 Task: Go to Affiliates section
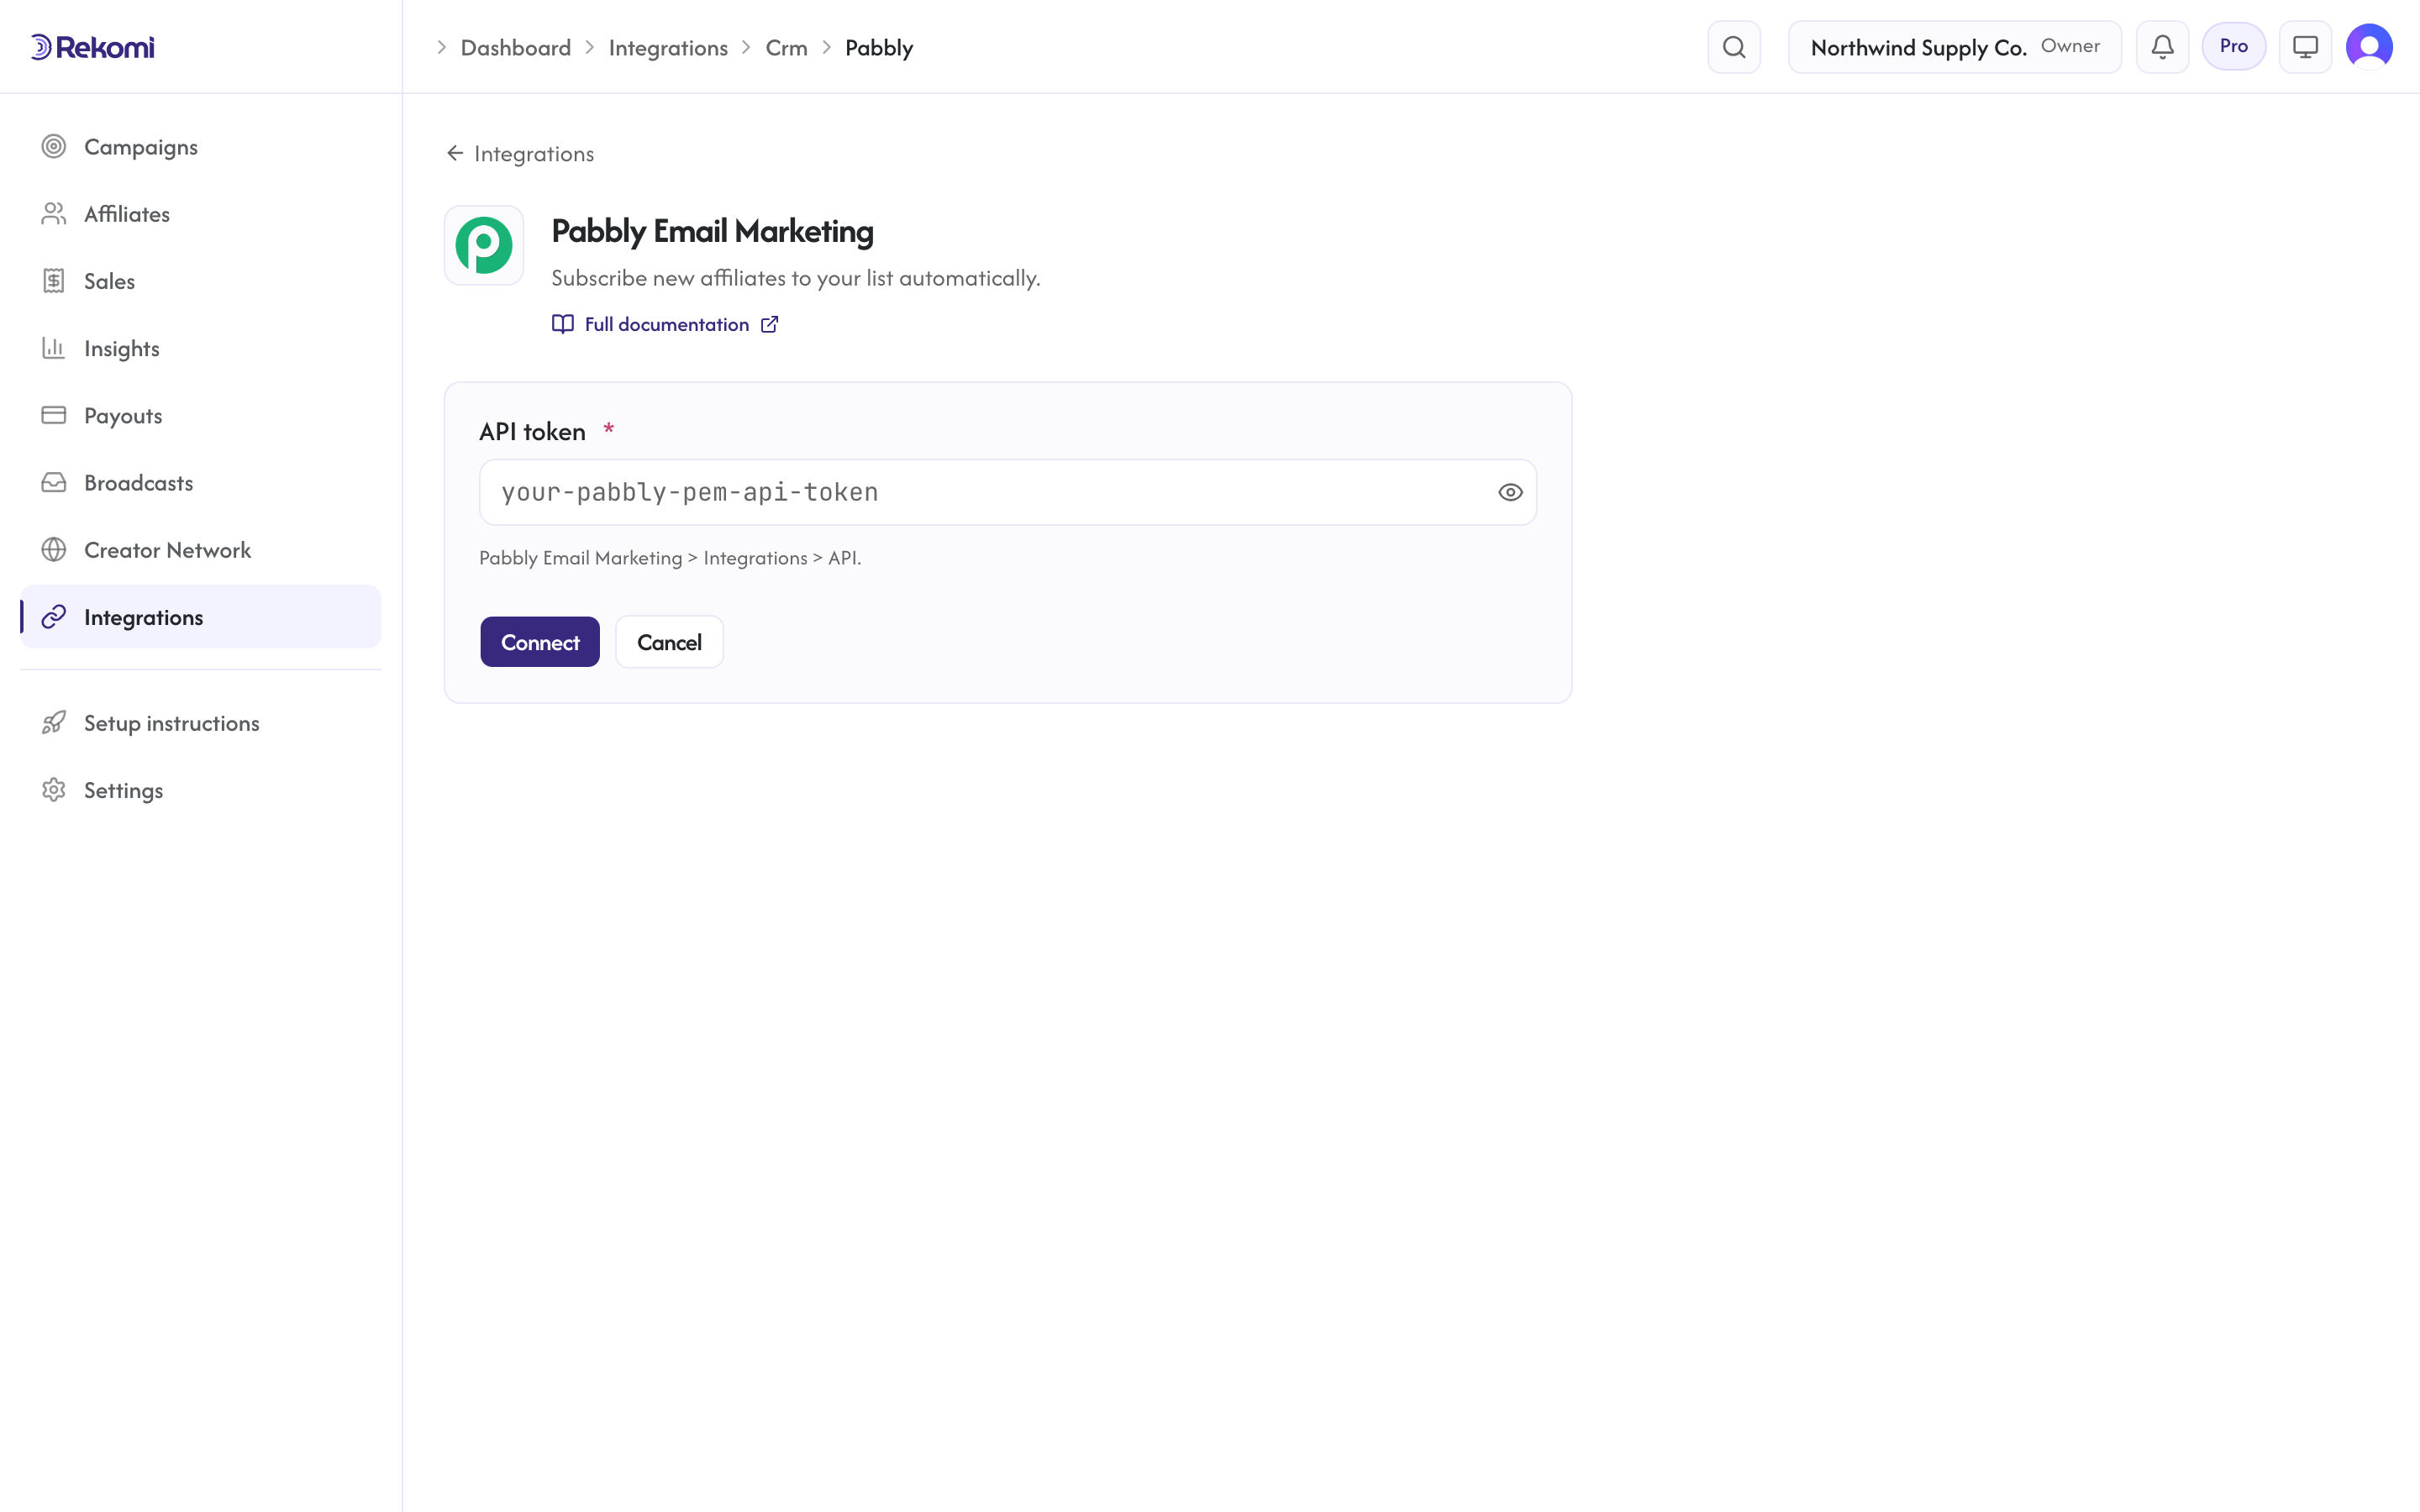[200, 214]
